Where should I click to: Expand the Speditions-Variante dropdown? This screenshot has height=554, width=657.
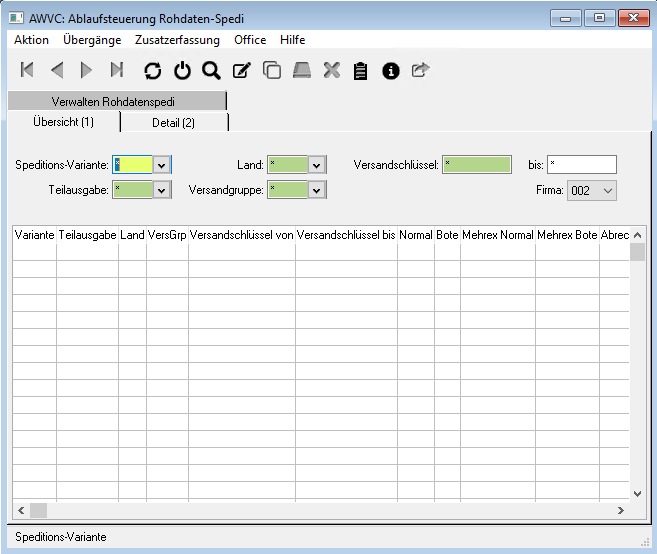coord(162,165)
